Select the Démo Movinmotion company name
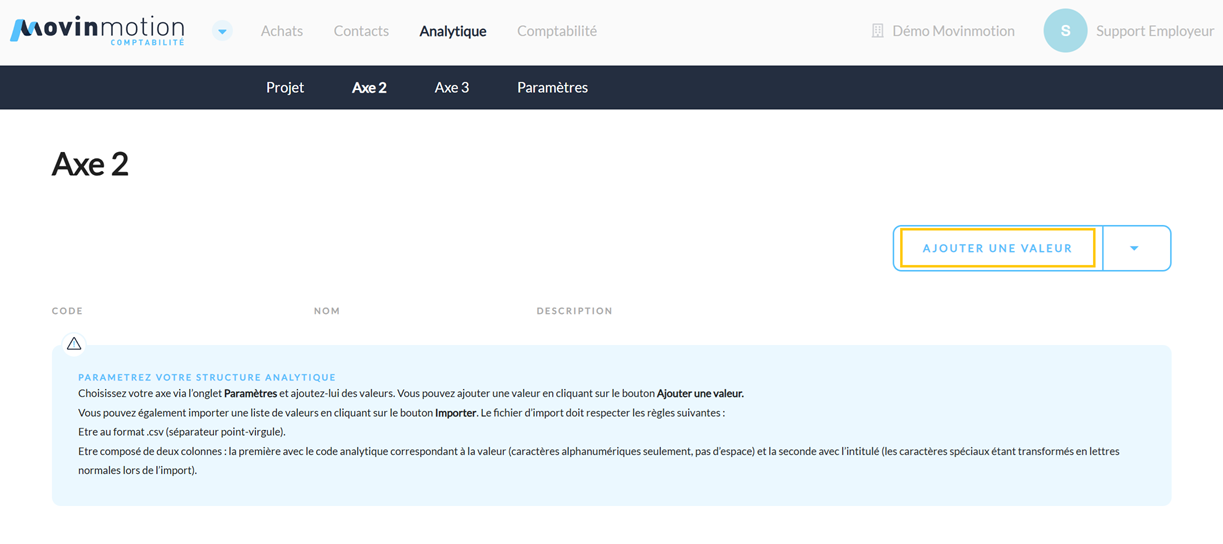The image size is (1223, 544). click(x=952, y=31)
